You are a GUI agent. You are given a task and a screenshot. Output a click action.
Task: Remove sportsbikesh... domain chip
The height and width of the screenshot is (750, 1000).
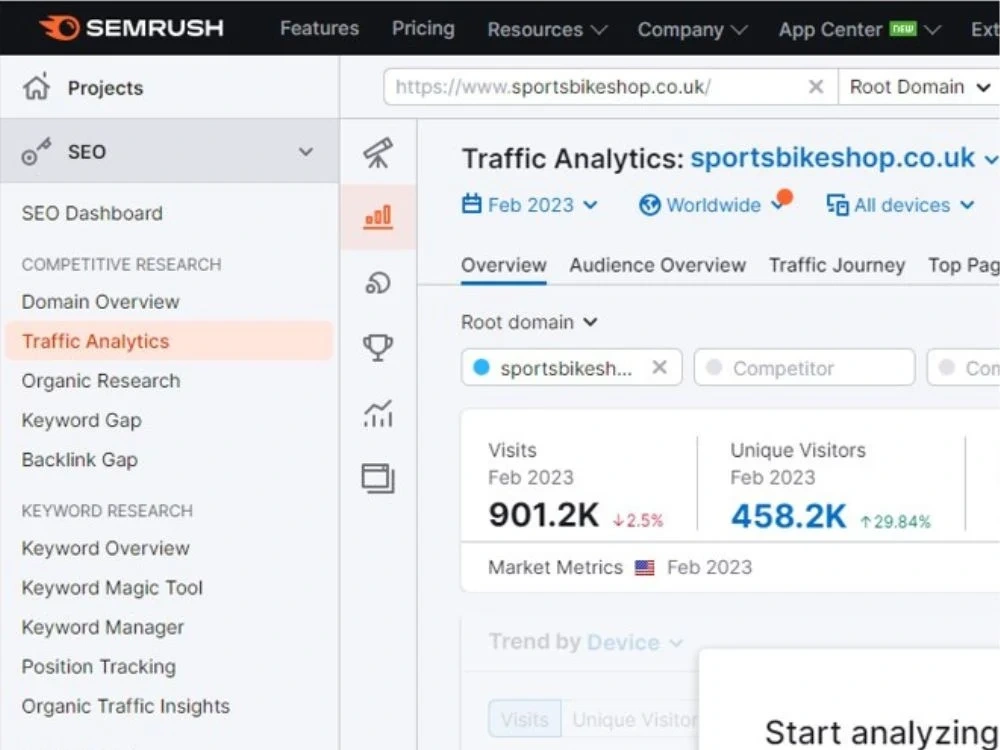click(x=660, y=367)
